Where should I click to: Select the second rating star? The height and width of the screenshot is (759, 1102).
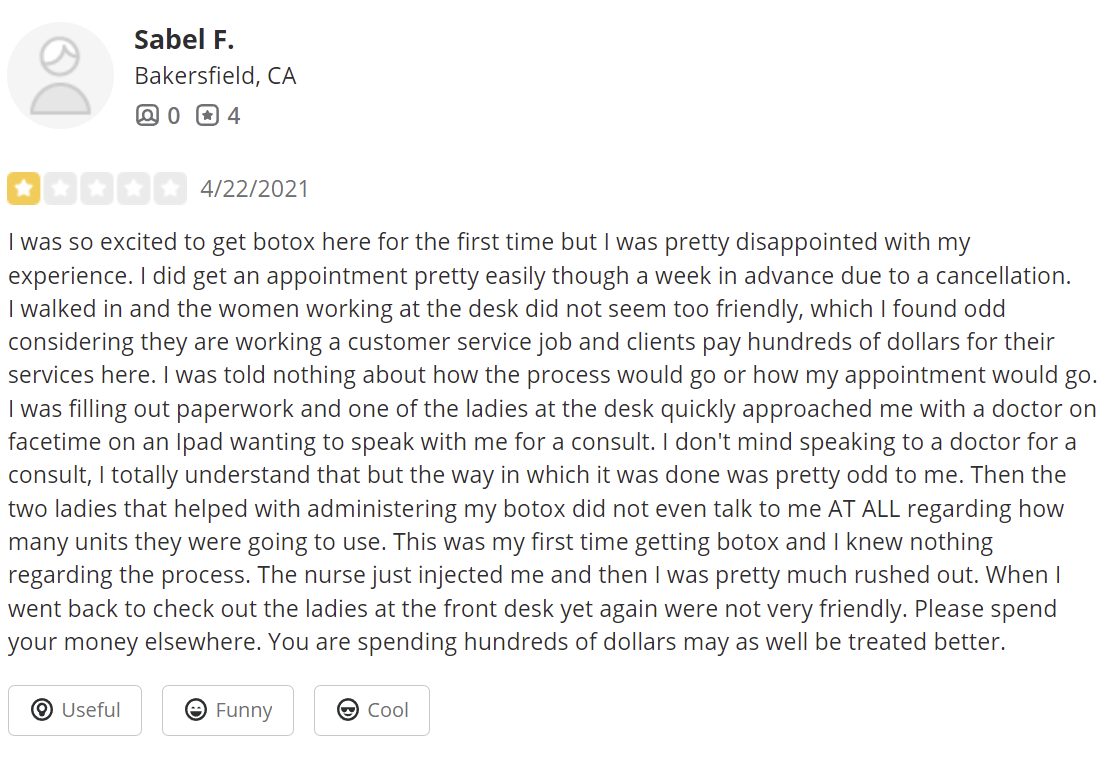point(60,188)
